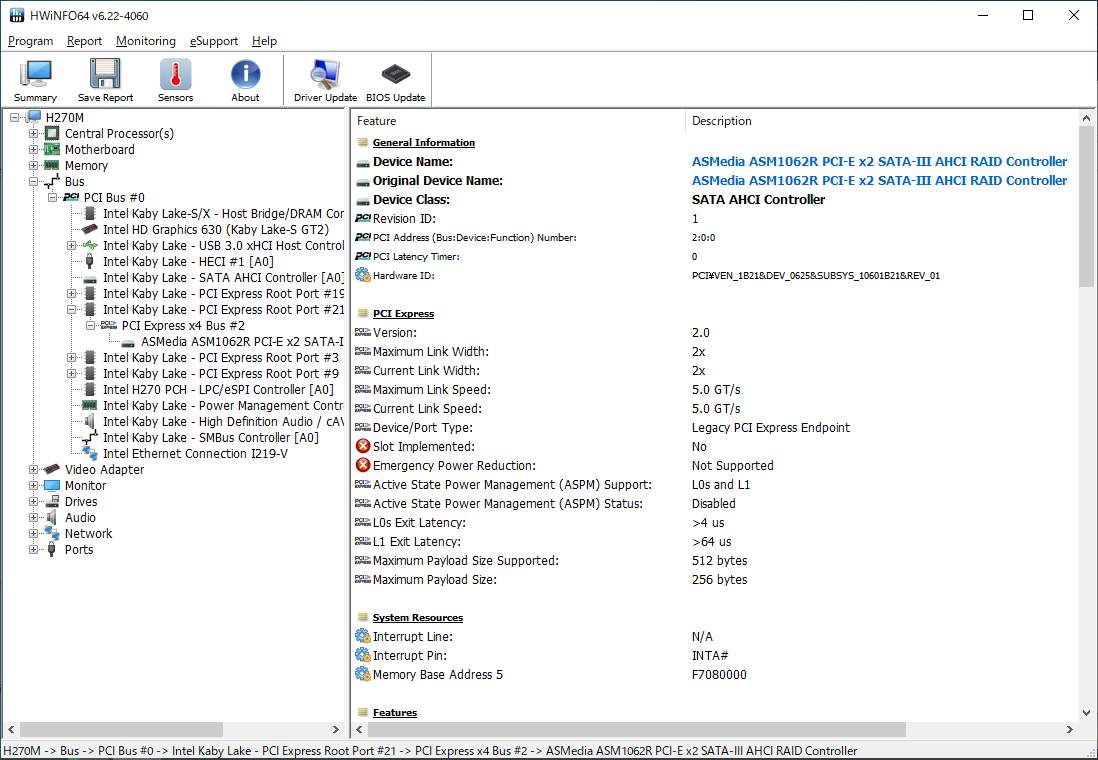
Task: Click the General Information section header
Action: point(424,142)
